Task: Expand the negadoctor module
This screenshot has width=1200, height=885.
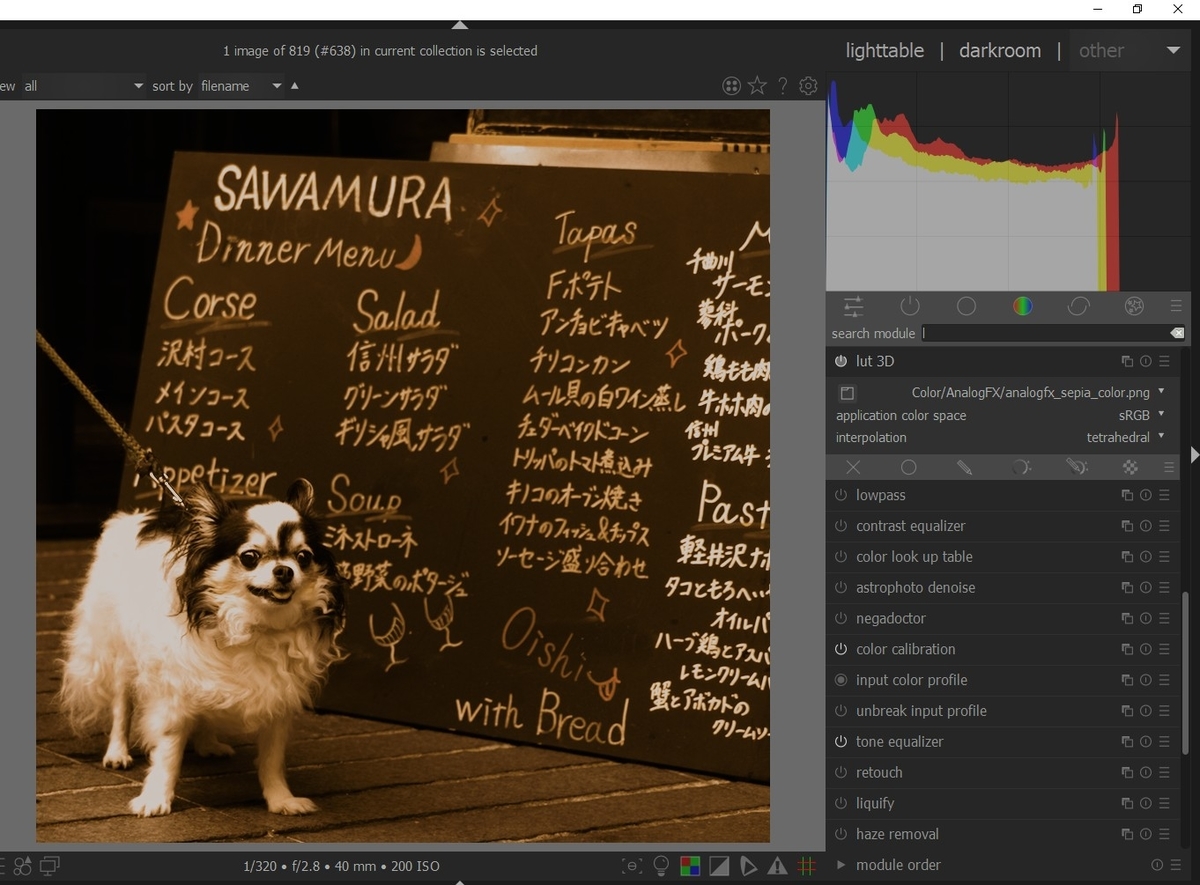Action: pos(891,619)
